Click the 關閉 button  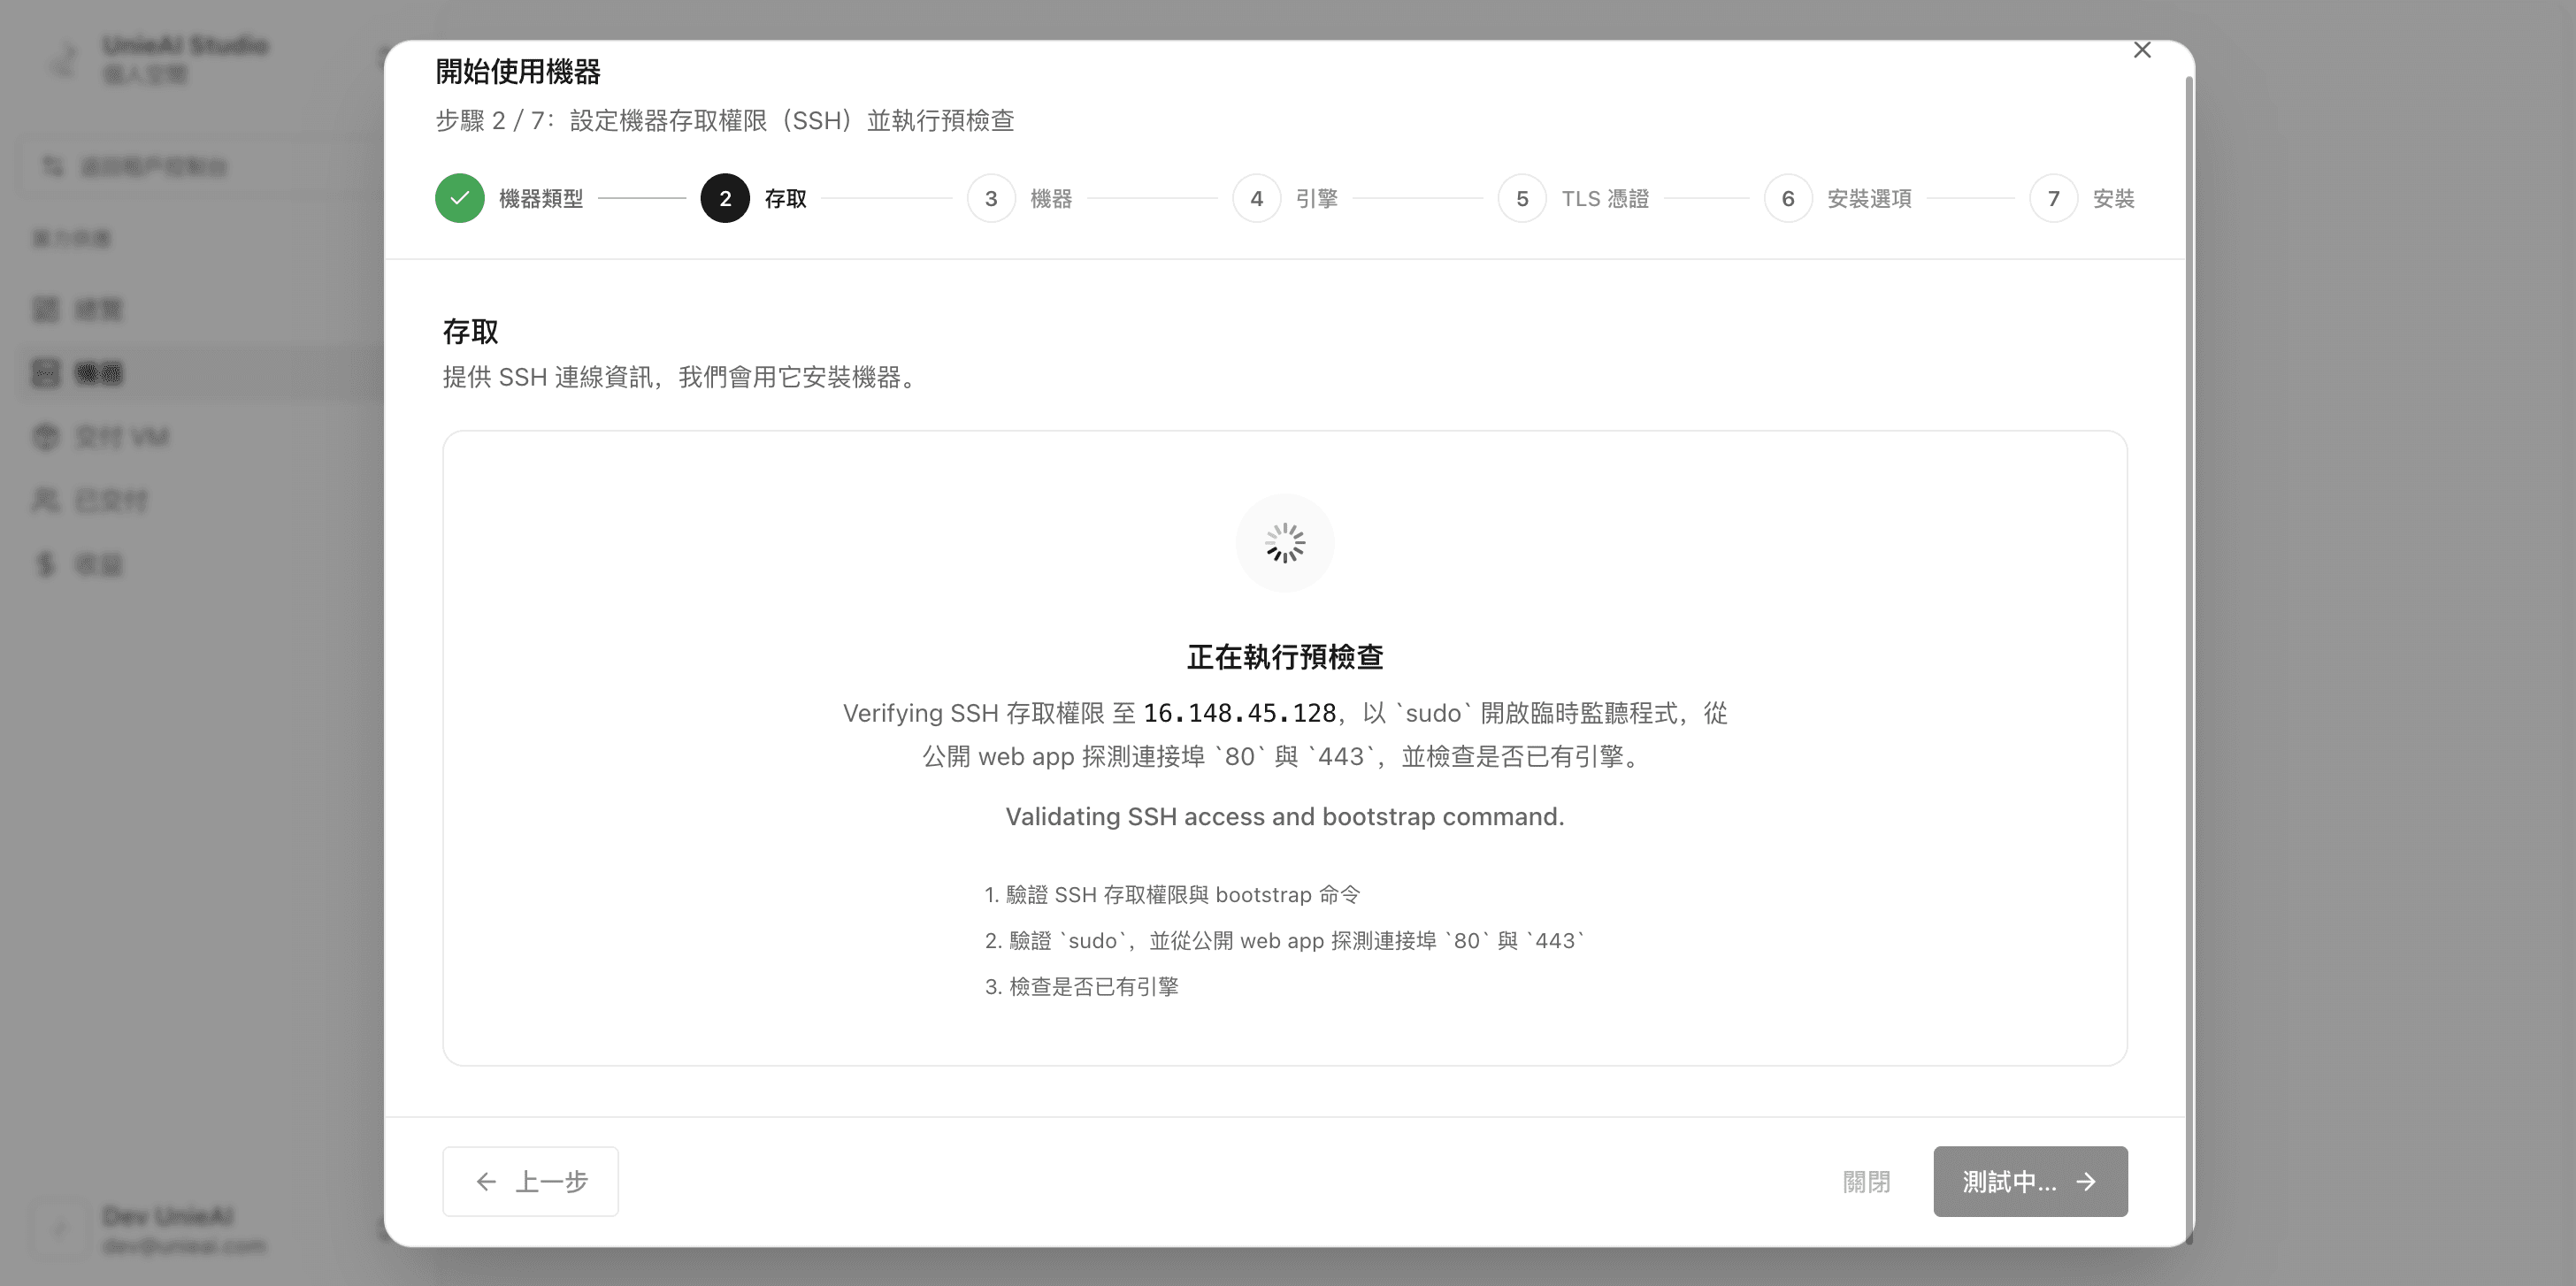pyautogui.click(x=1867, y=1181)
